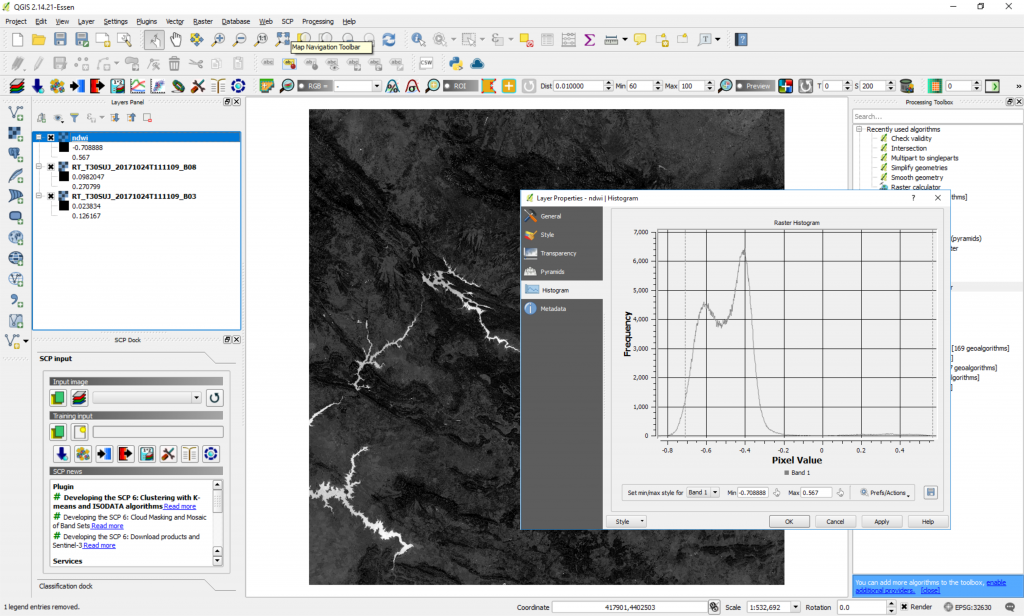Toggle visibility of the ndwi layer
1024x616 pixels.
click(x=50, y=137)
